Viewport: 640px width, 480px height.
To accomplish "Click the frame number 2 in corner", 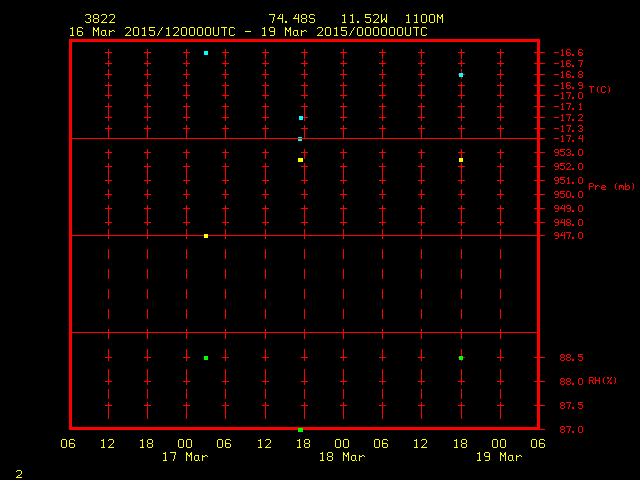I will pyautogui.click(x=18, y=472).
